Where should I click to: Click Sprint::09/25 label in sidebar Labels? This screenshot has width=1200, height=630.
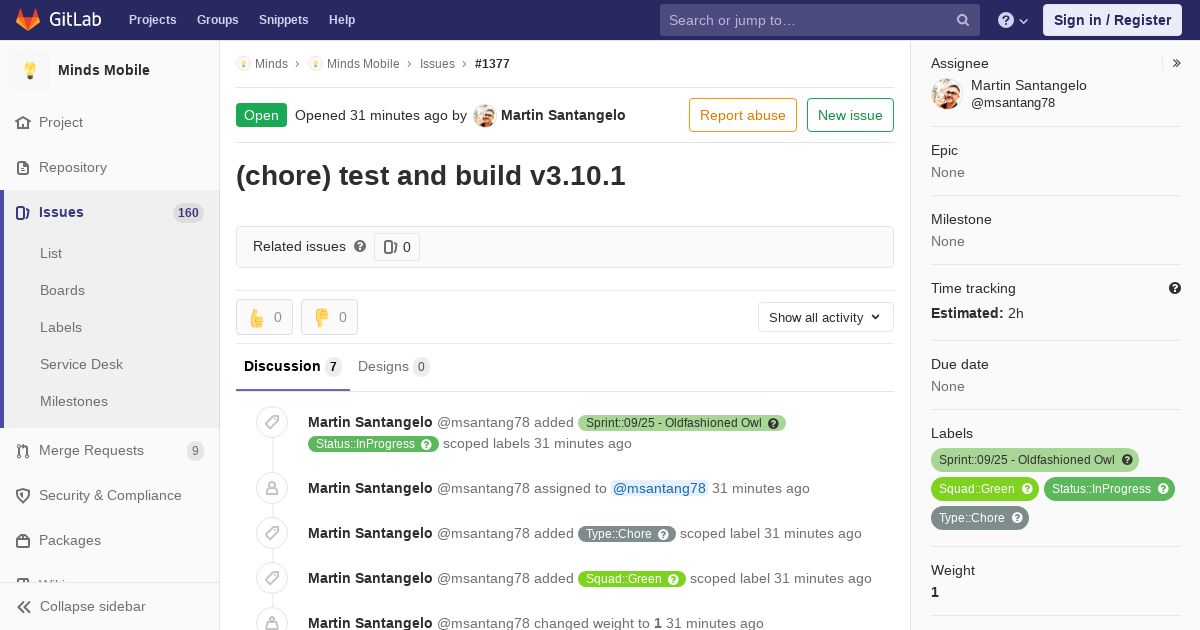1035,460
